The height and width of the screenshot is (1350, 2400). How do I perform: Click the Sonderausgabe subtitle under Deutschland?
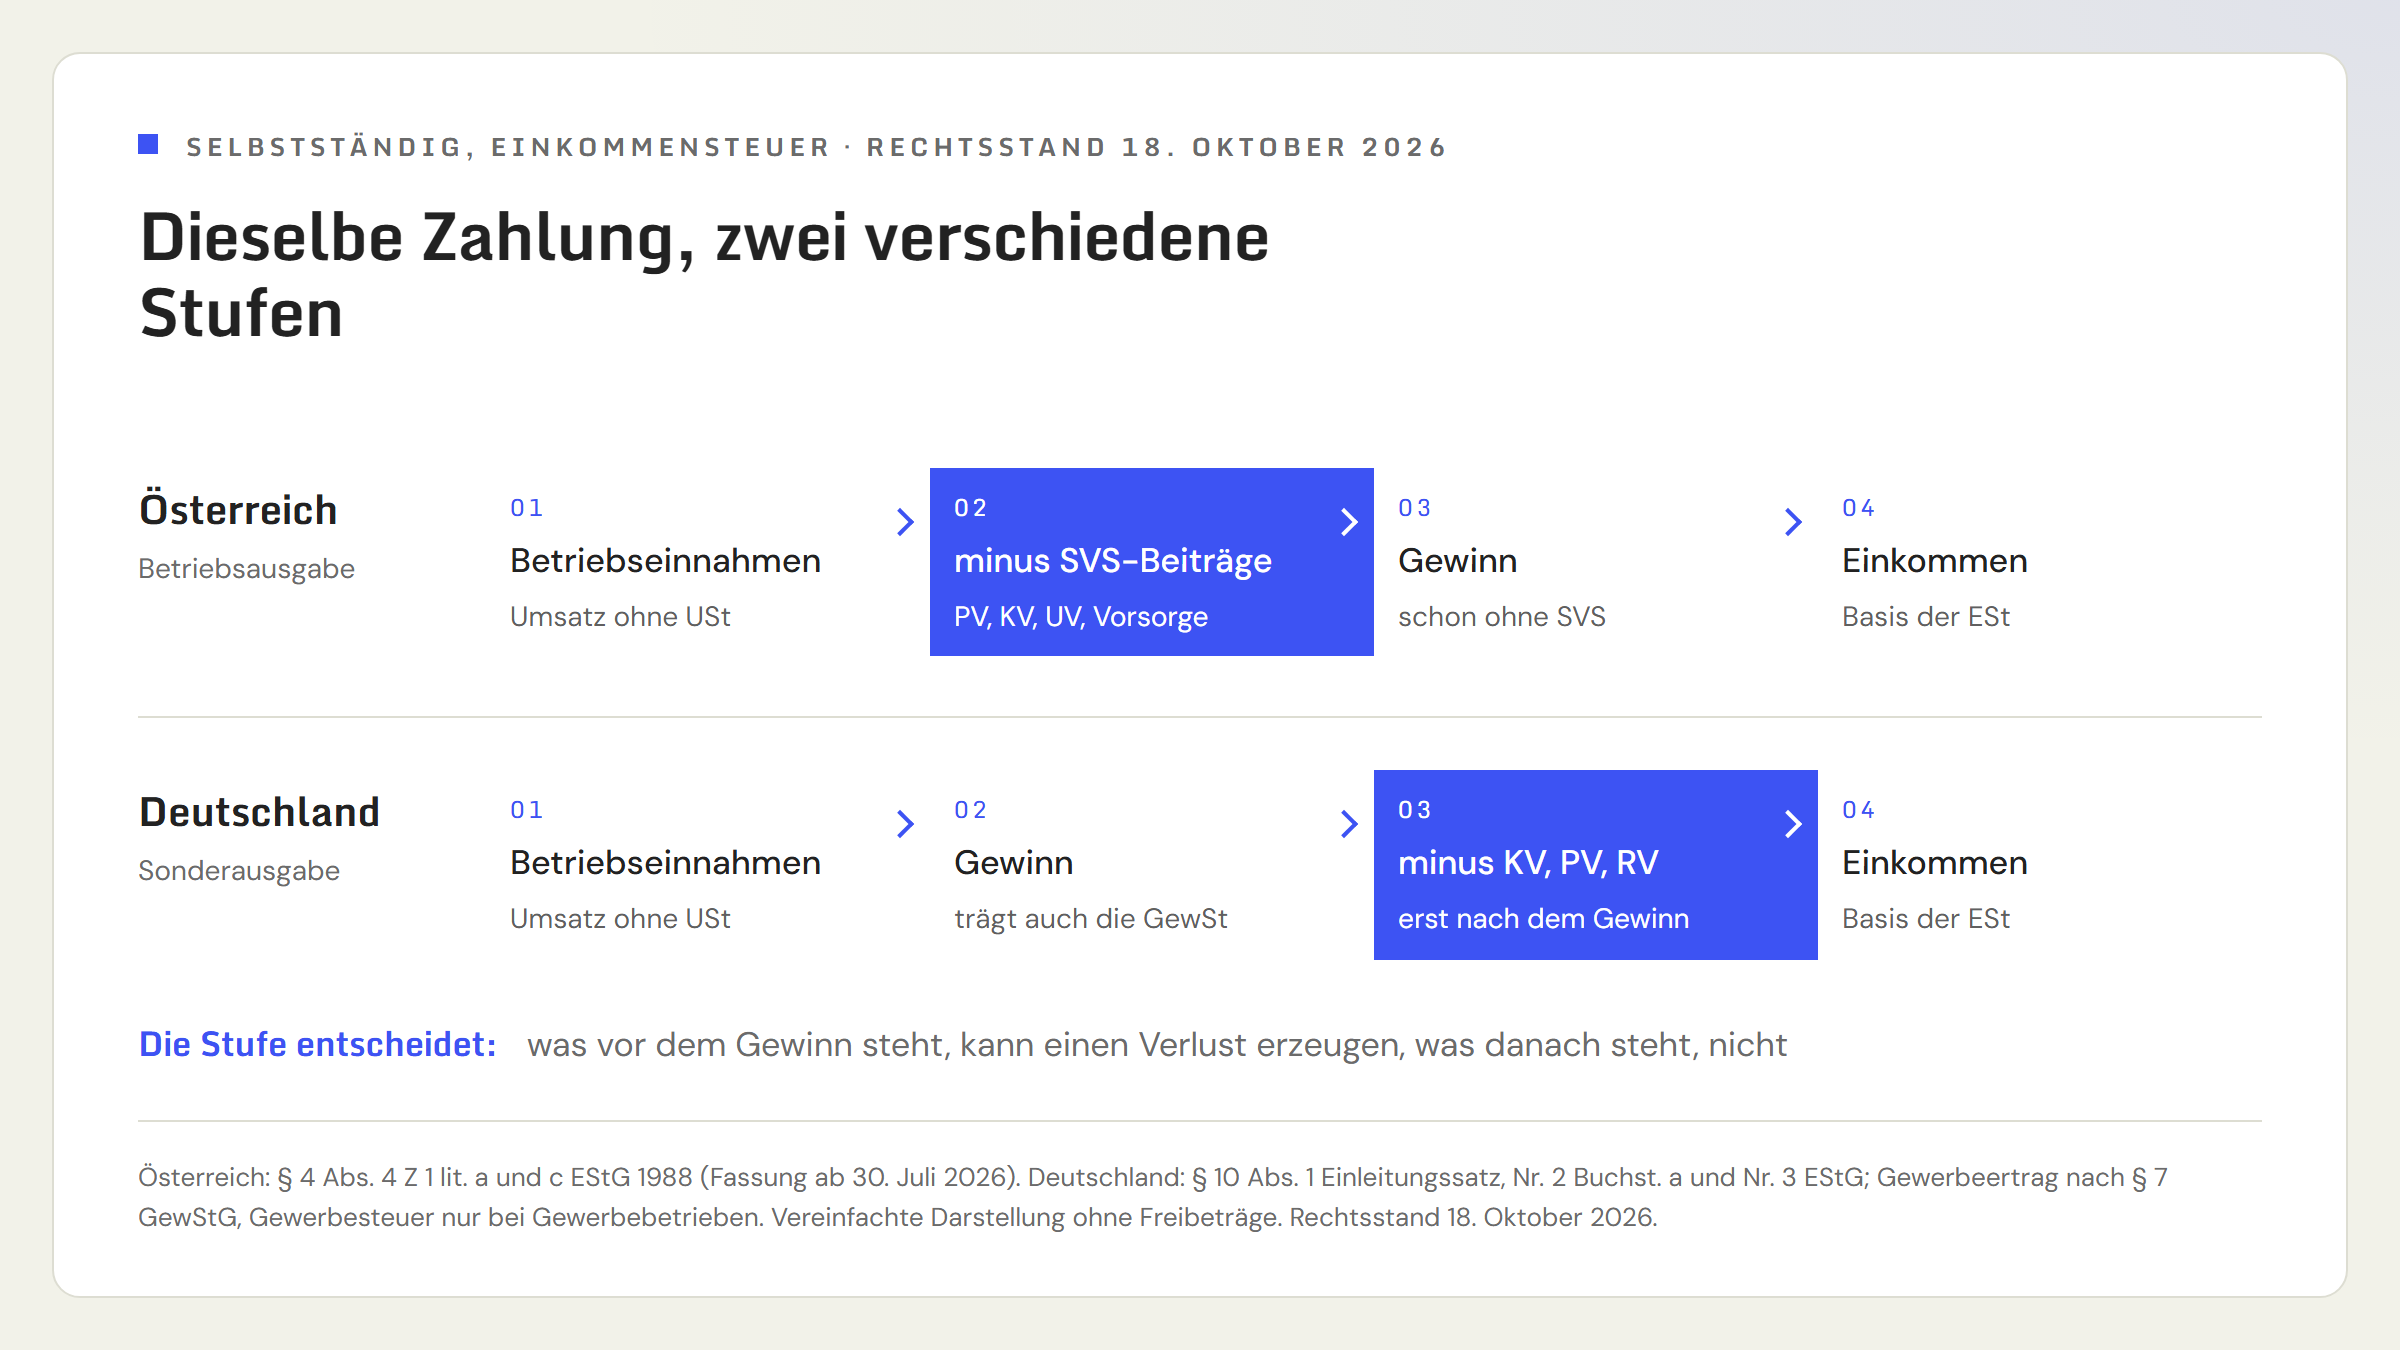click(x=239, y=871)
